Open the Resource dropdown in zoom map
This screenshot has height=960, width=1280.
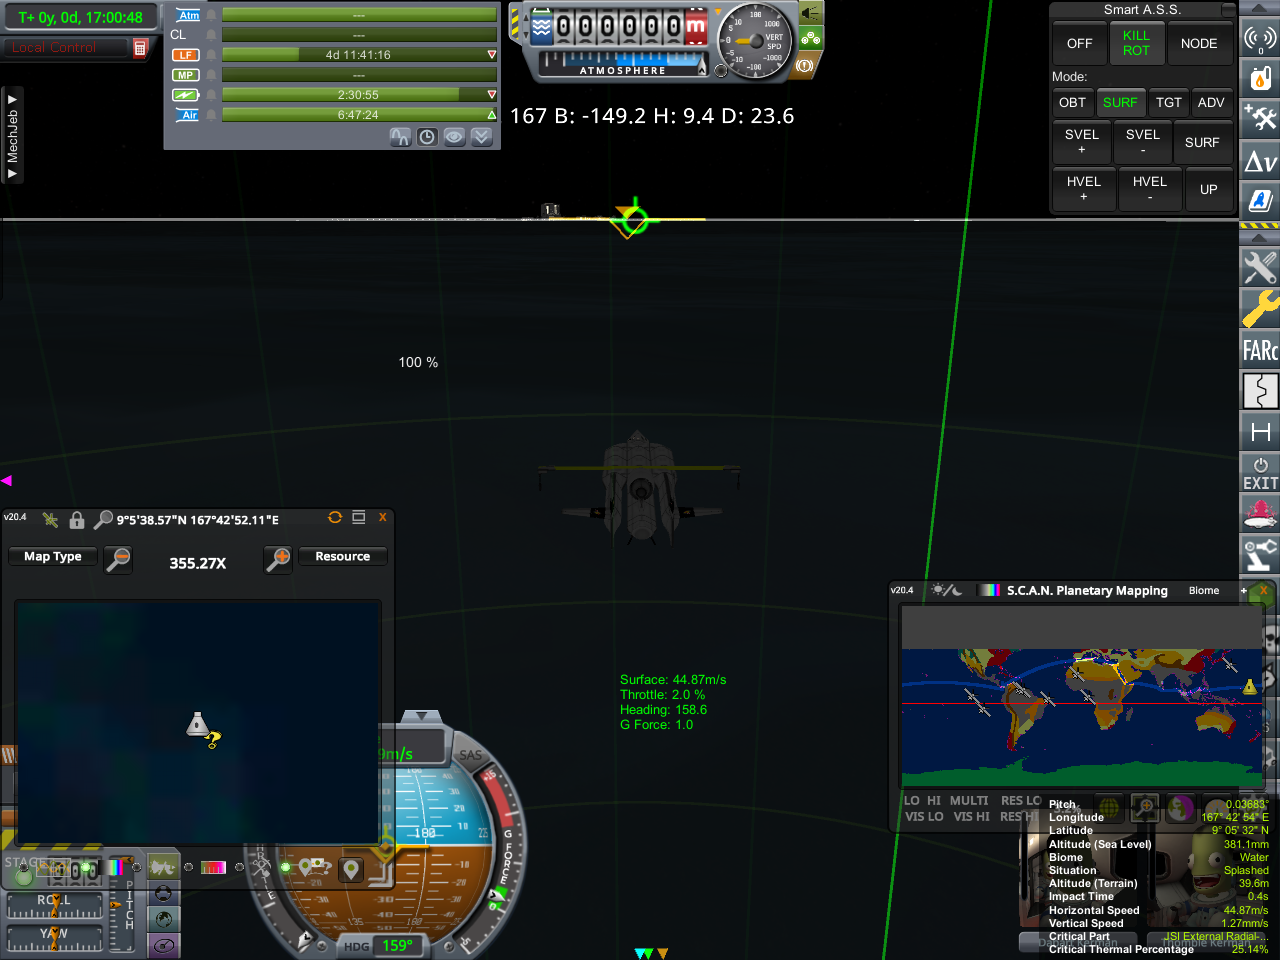coord(342,557)
